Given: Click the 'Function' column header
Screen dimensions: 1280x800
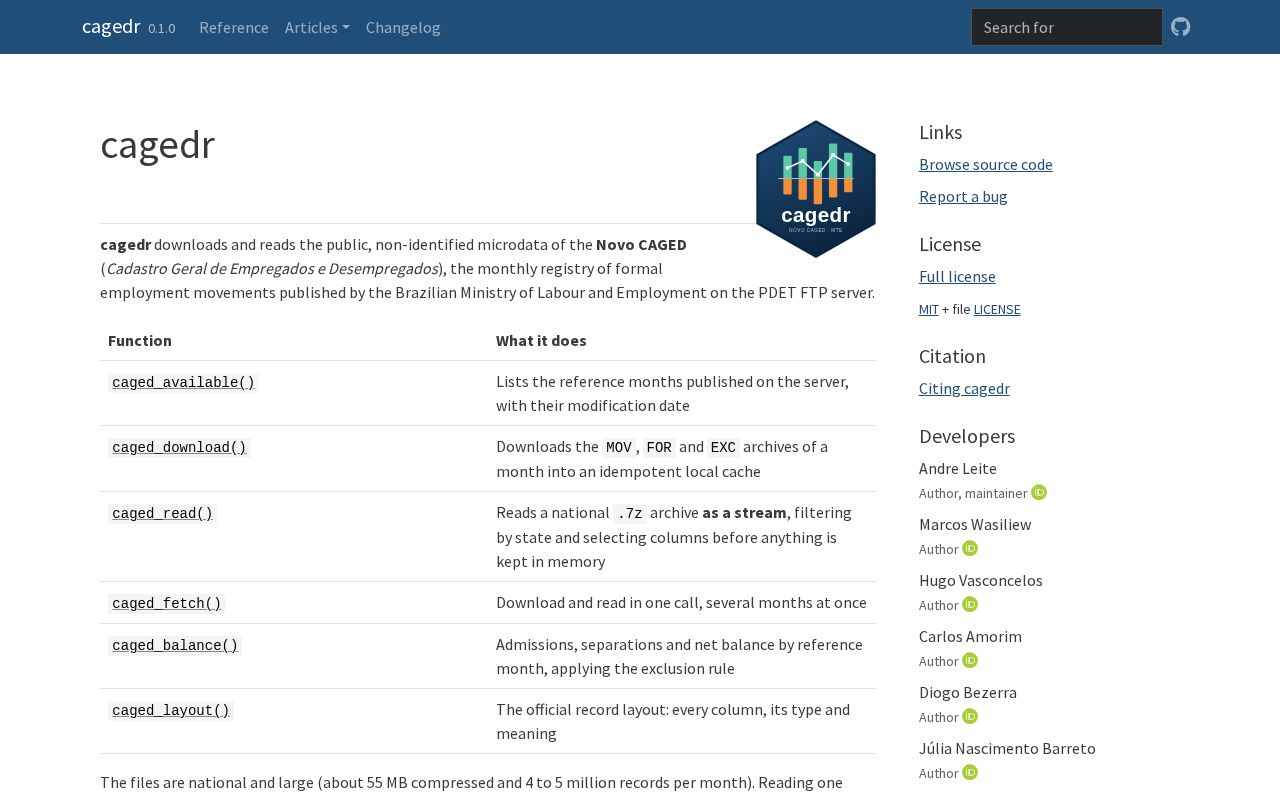Looking at the screenshot, I should [x=140, y=340].
